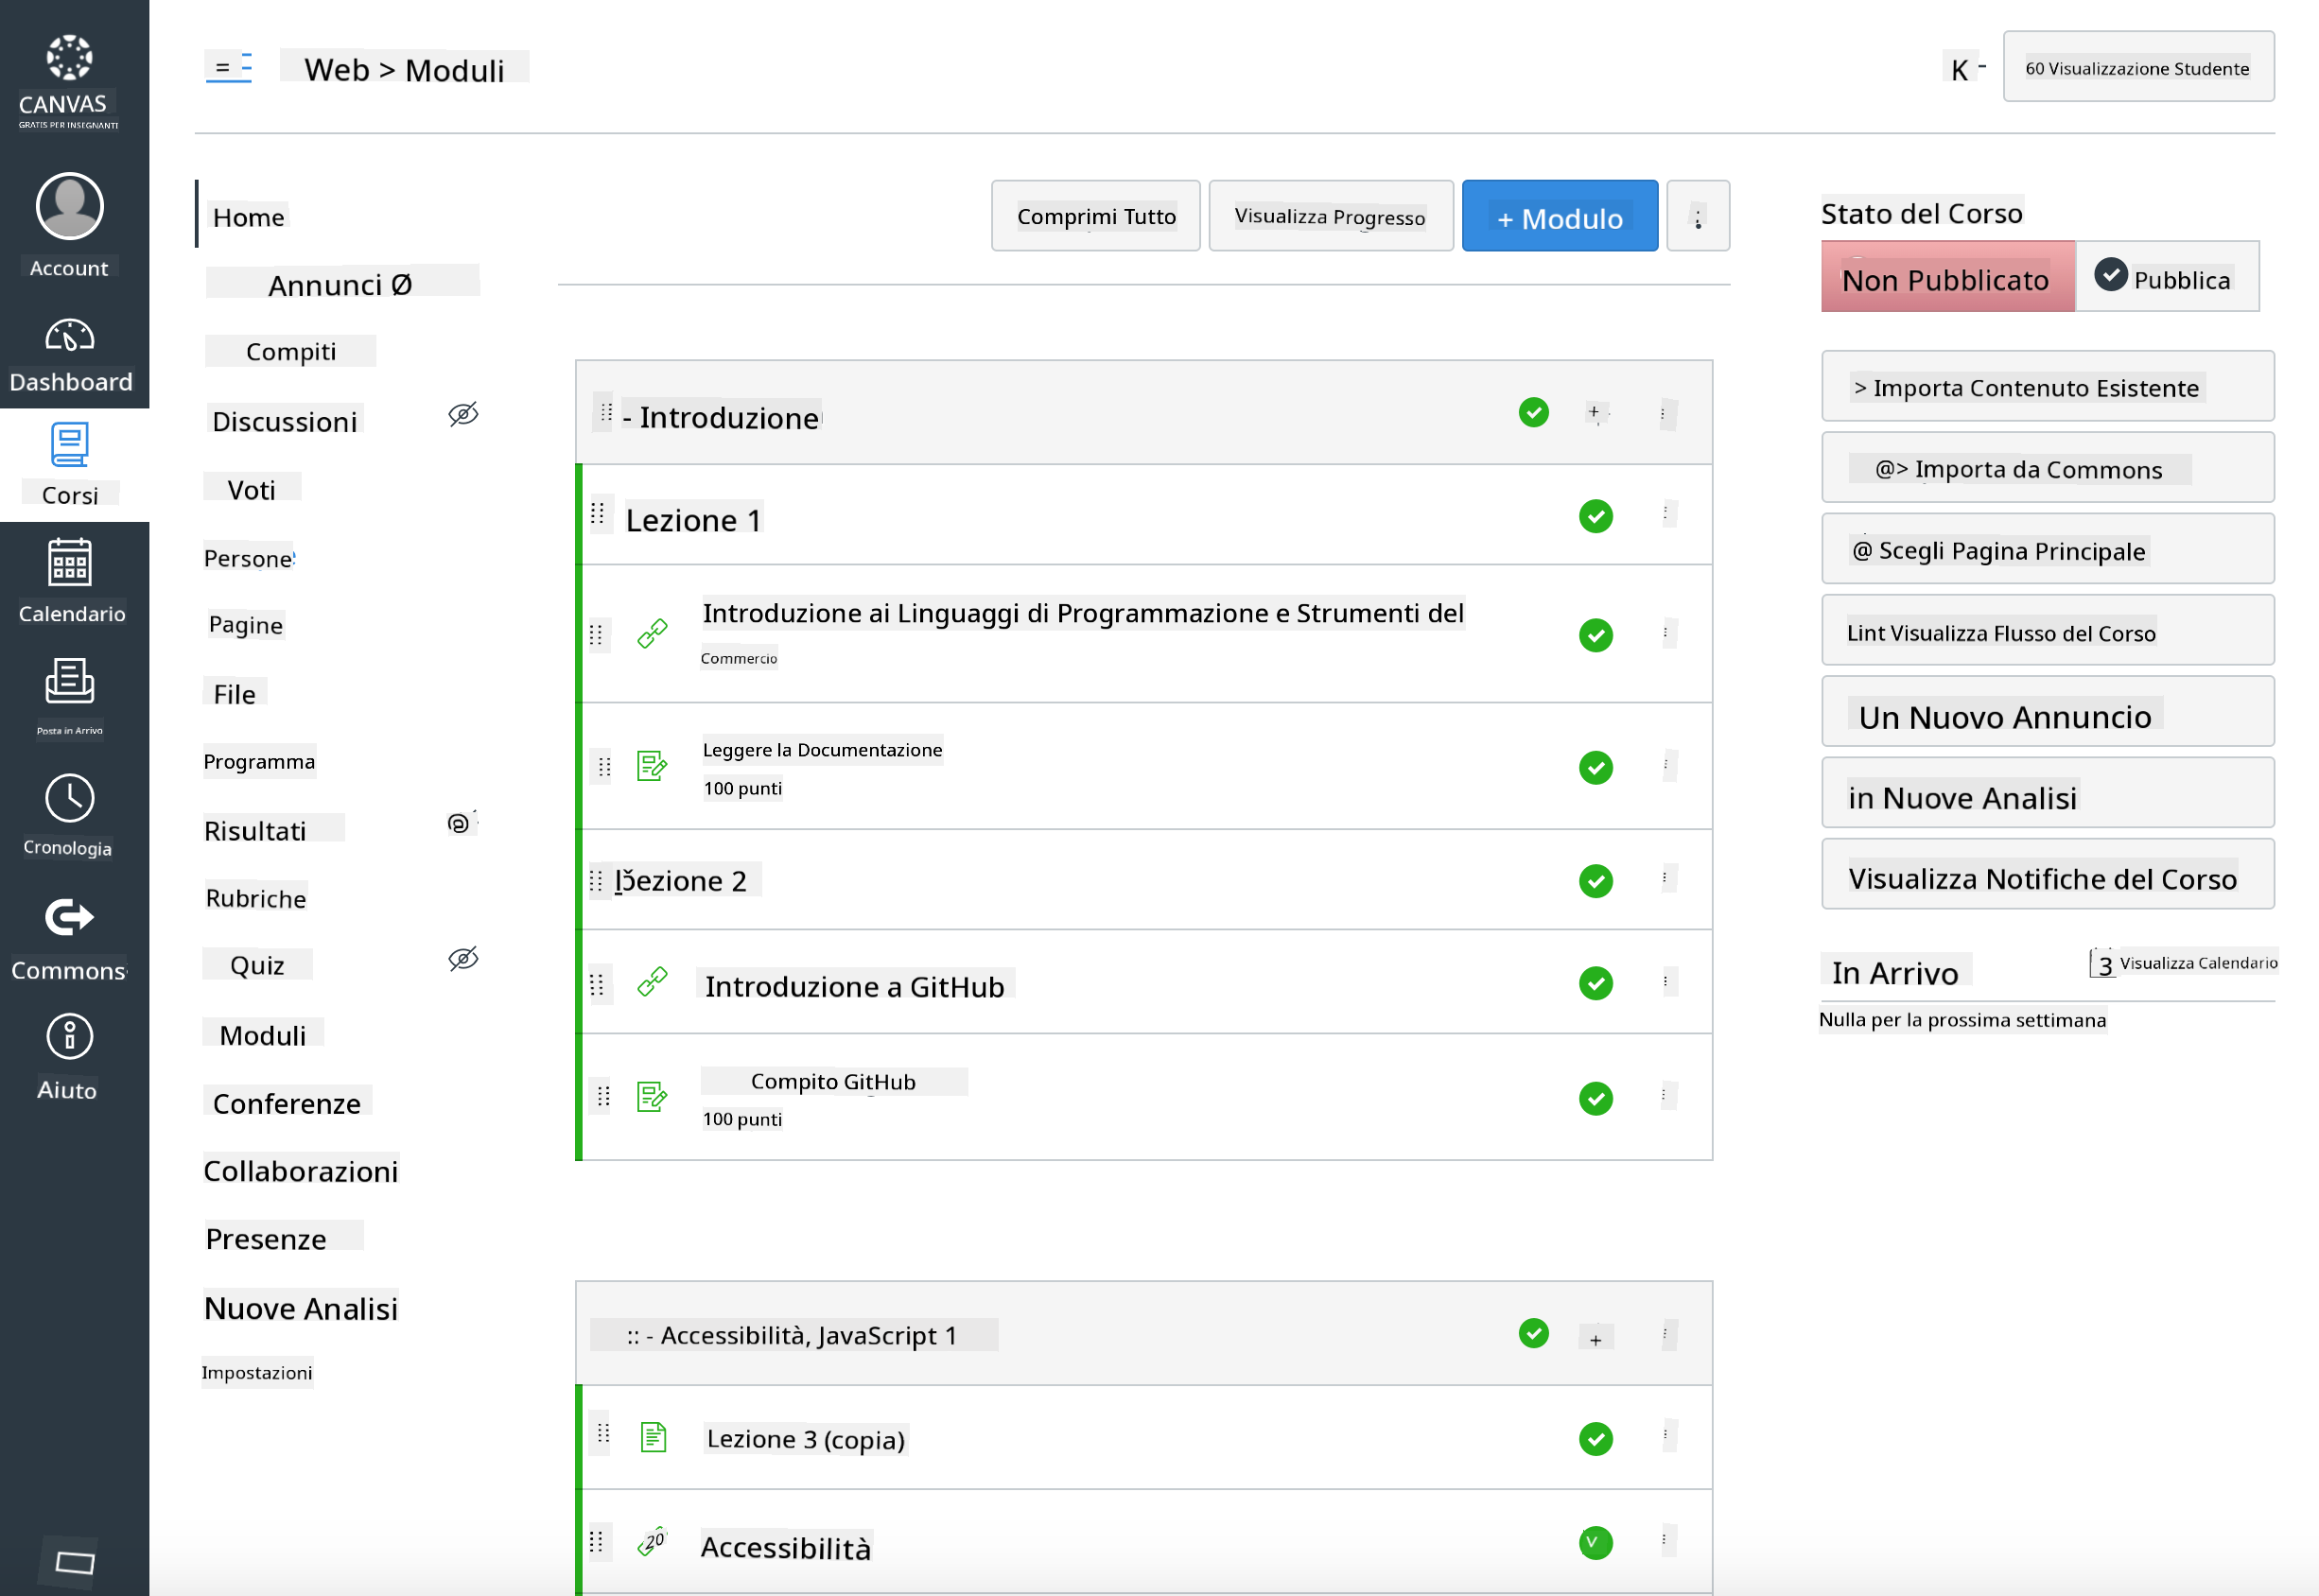Viewport: 2319px width, 1596px height.
Task: Go to Compiti in course navigation
Action: coord(291,352)
